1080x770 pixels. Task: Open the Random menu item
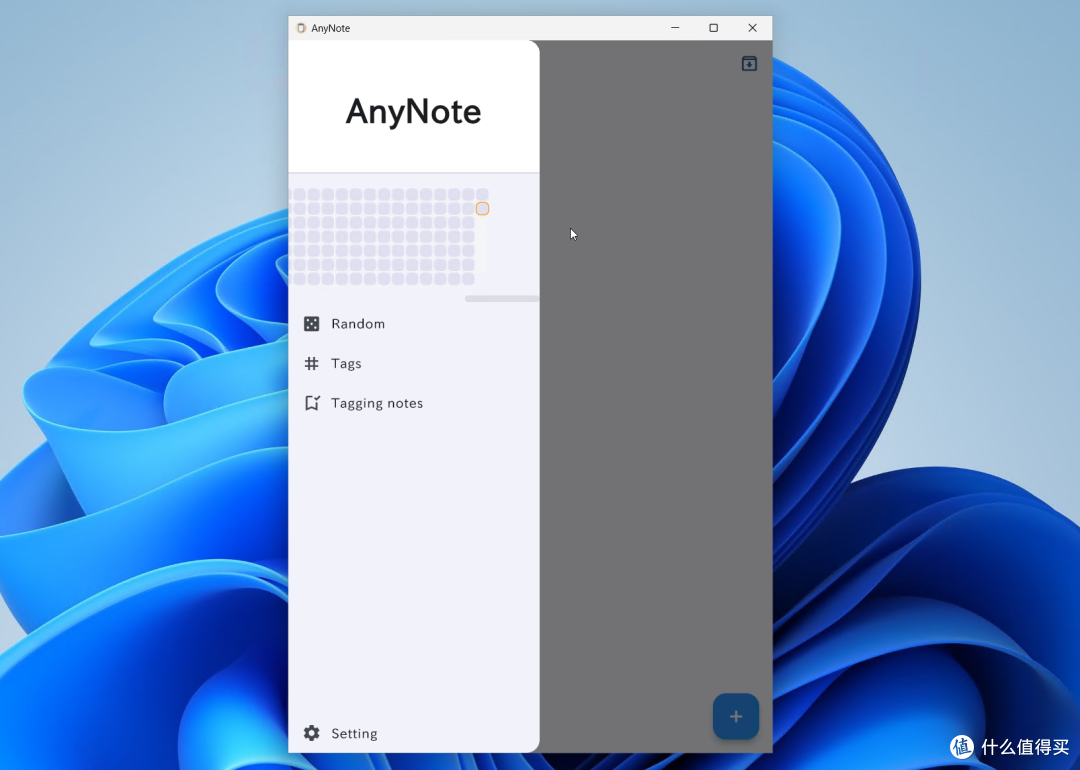click(413, 324)
